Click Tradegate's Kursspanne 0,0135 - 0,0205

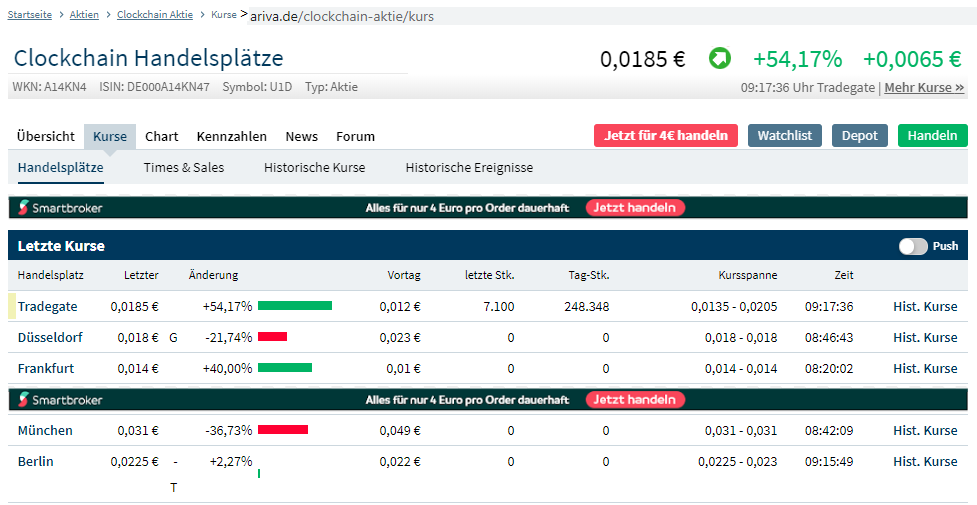(734, 306)
